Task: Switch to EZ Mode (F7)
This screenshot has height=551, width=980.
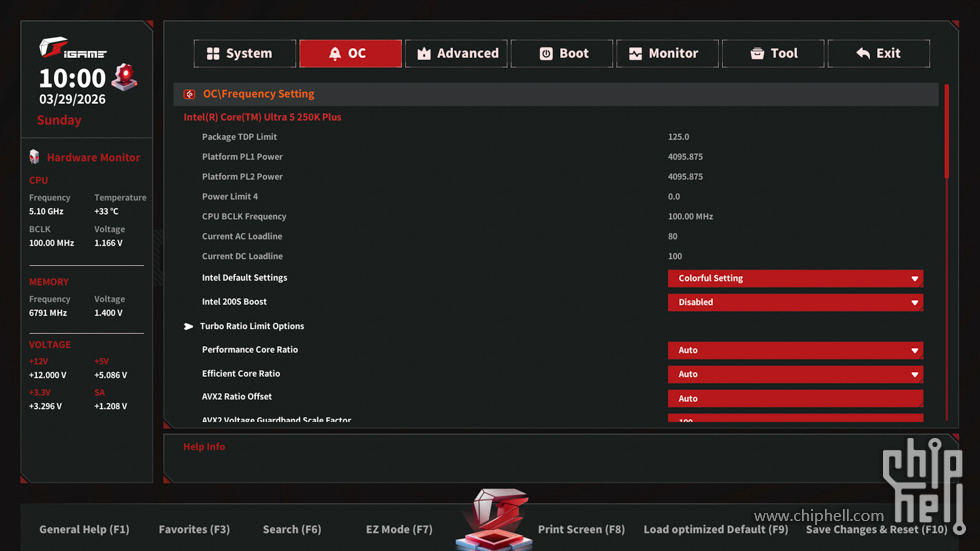Action: click(x=399, y=529)
